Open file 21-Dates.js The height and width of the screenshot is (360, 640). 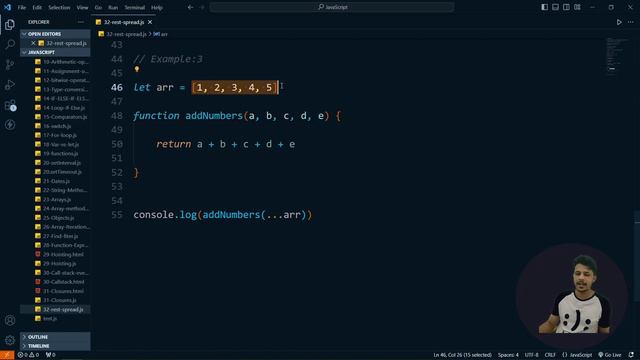pos(56,181)
